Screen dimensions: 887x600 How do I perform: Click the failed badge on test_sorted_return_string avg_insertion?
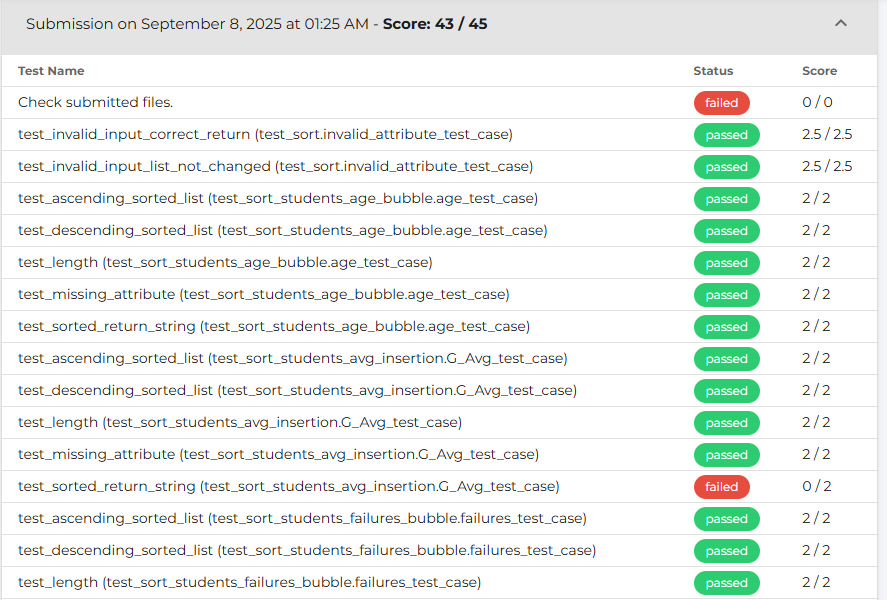tap(722, 486)
